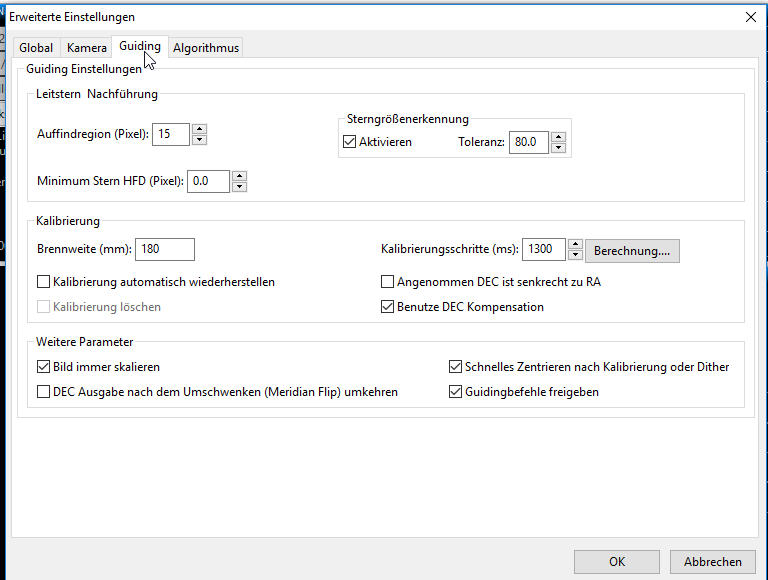Image resolution: width=768 pixels, height=580 pixels.
Task: Enable DEC Ausgabe nach Meridian Flip umkehren
Action: coord(43,392)
